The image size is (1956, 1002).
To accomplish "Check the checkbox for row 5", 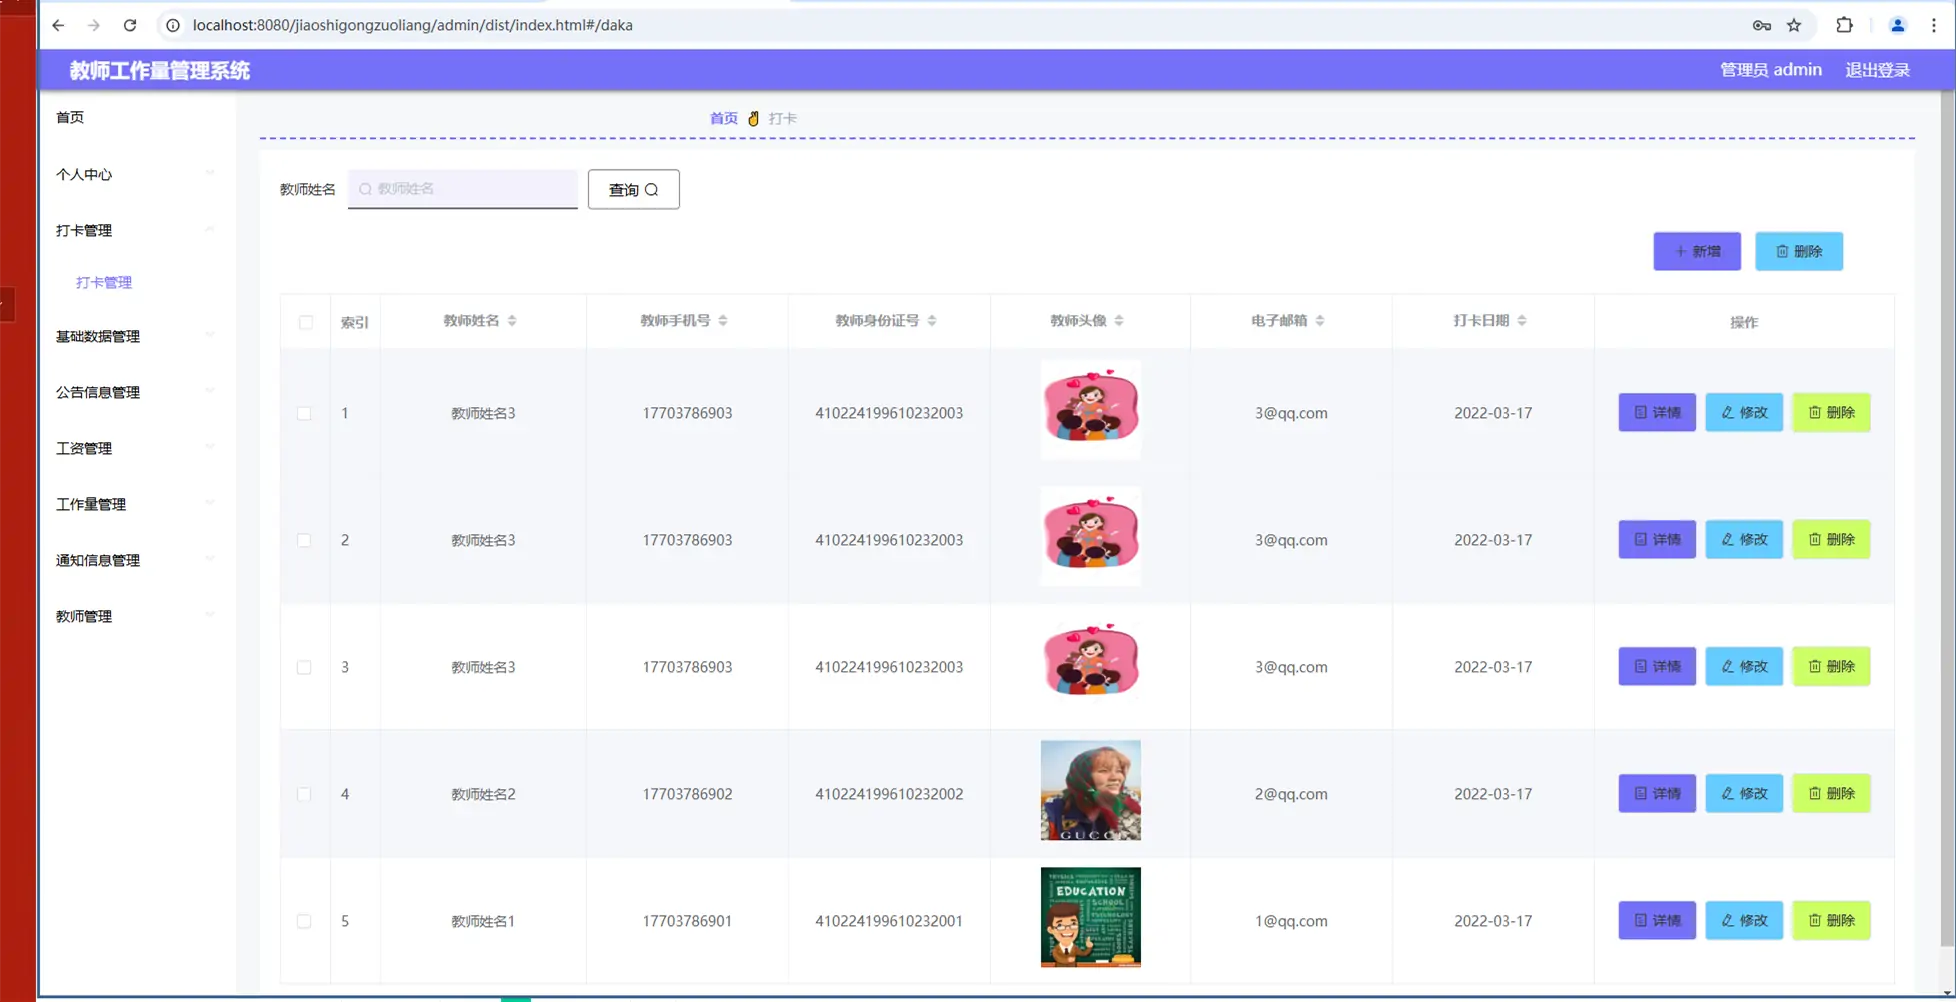I will click(304, 921).
